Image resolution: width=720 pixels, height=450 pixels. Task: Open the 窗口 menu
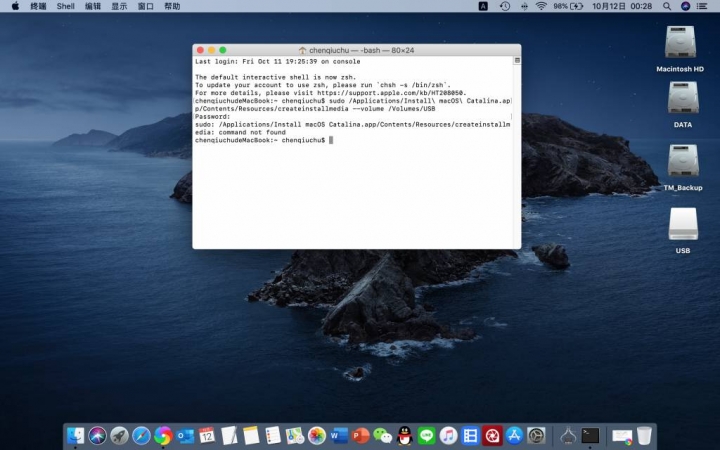tap(146, 6)
